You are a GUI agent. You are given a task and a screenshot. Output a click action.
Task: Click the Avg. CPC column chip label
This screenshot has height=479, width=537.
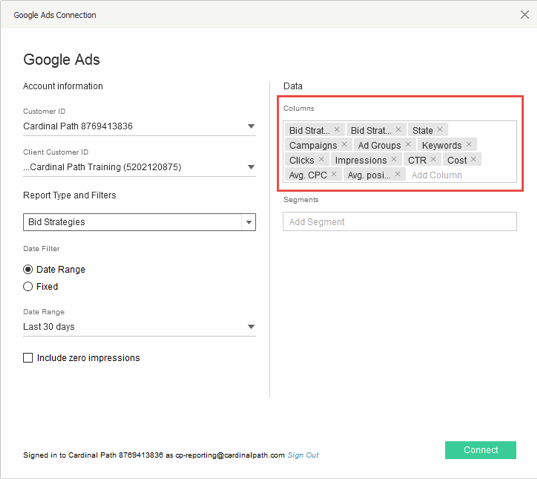click(x=308, y=175)
